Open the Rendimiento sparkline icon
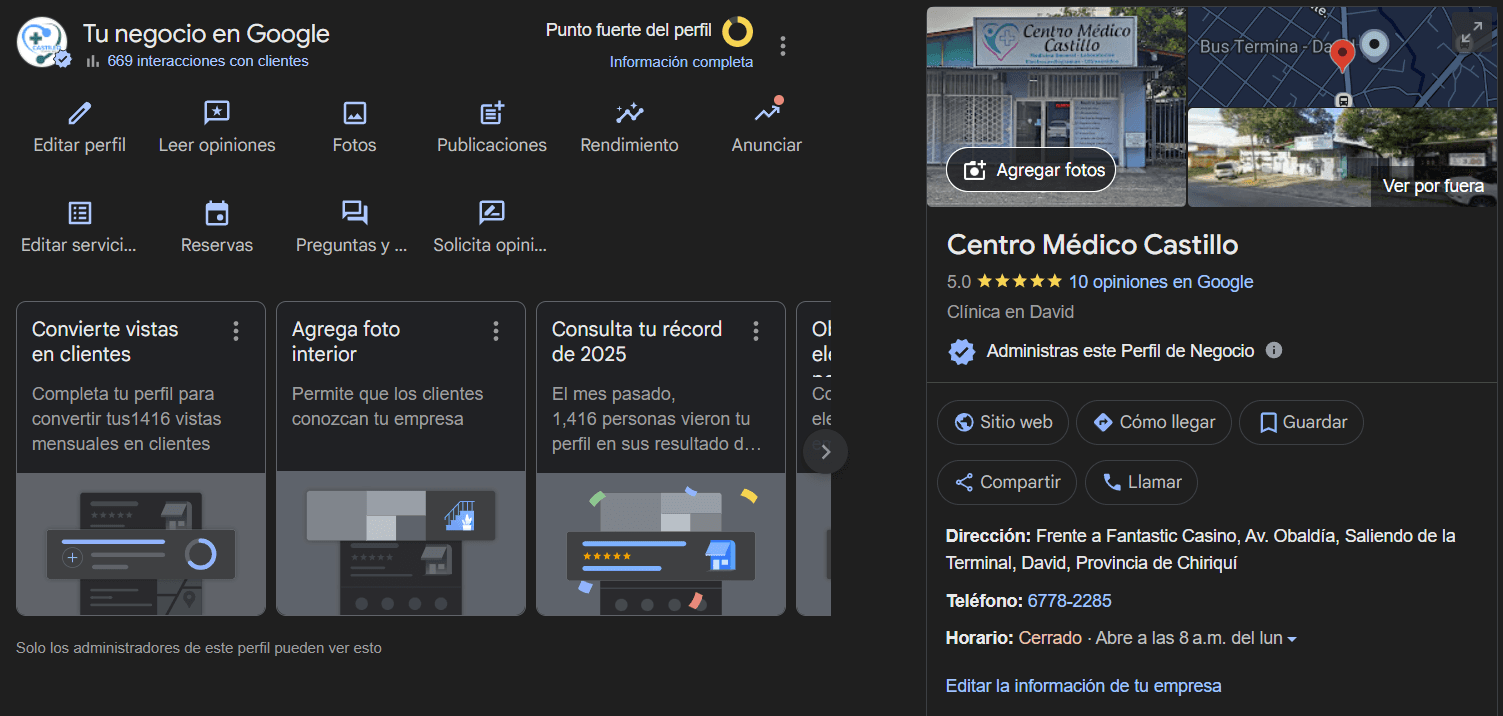The height and width of the screenshot is (716, 1503). [x=630, y=113]
